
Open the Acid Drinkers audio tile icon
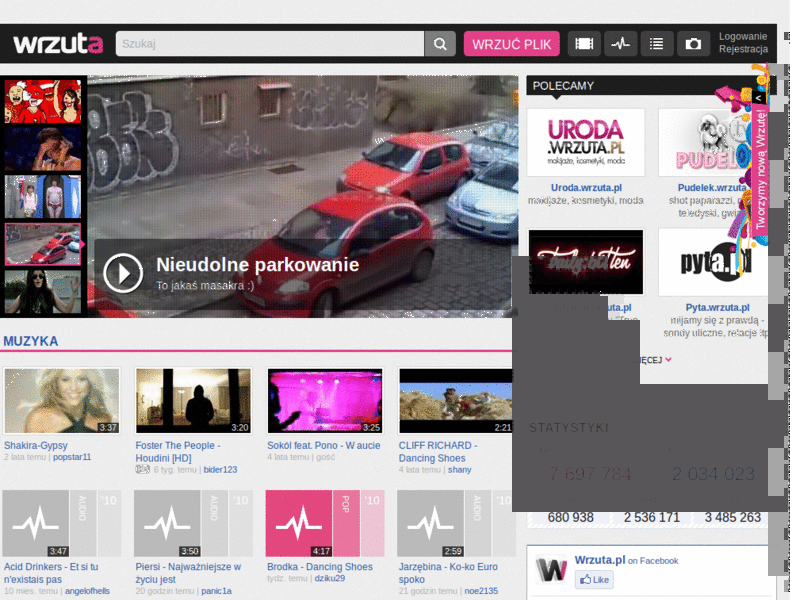[x=36, y=523]
